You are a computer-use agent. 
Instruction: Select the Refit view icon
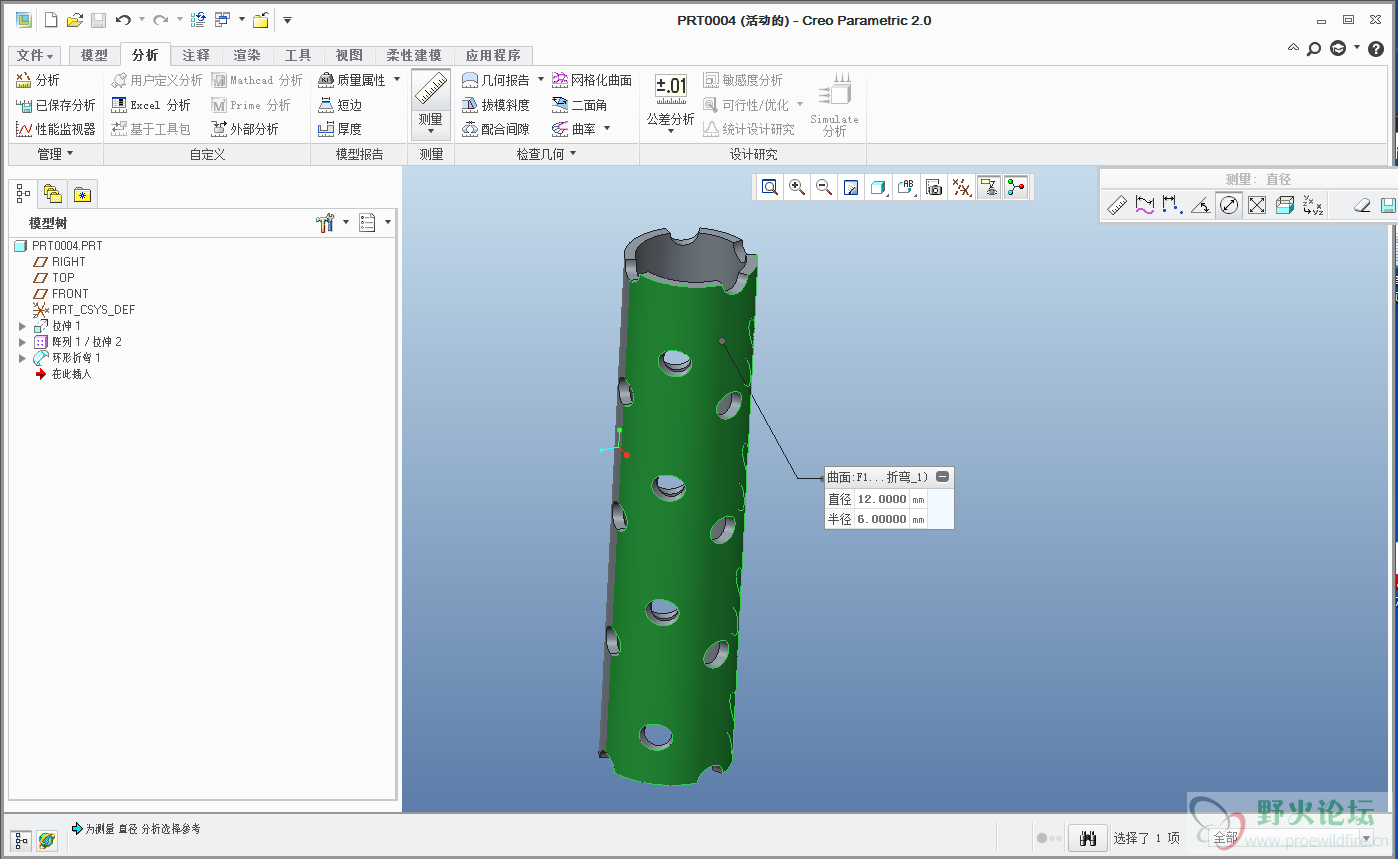769,187
